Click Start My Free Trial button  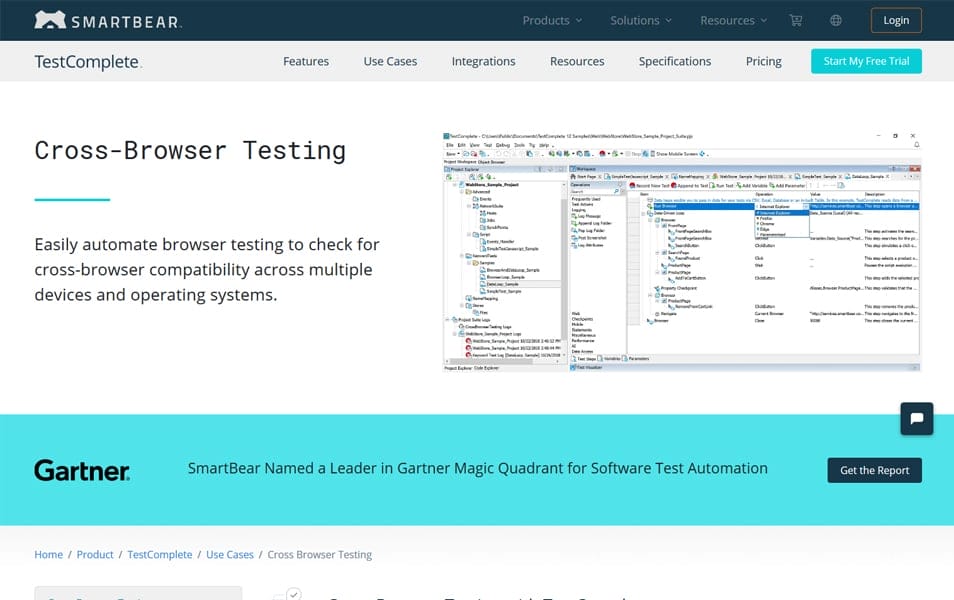click(866, 61)
